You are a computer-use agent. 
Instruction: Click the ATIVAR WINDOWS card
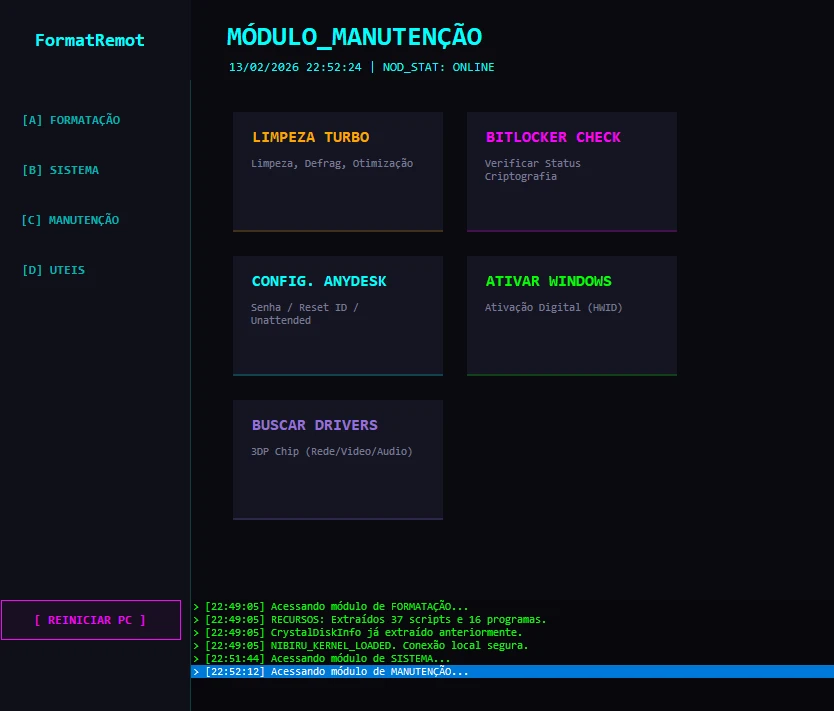[571, 315]
